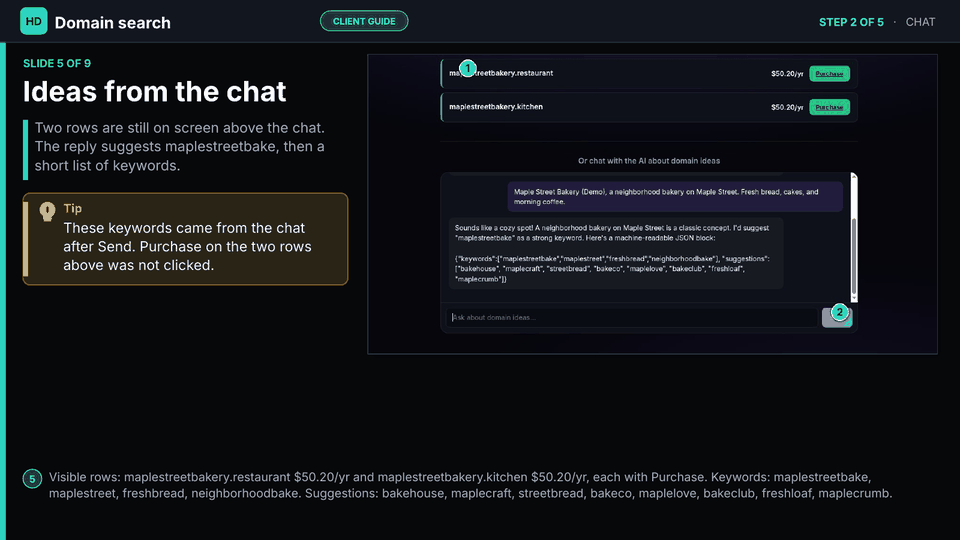Click the HD logo icon
Image resolution: width=960 pixels, height=540 pixels.
click(34, 21)
